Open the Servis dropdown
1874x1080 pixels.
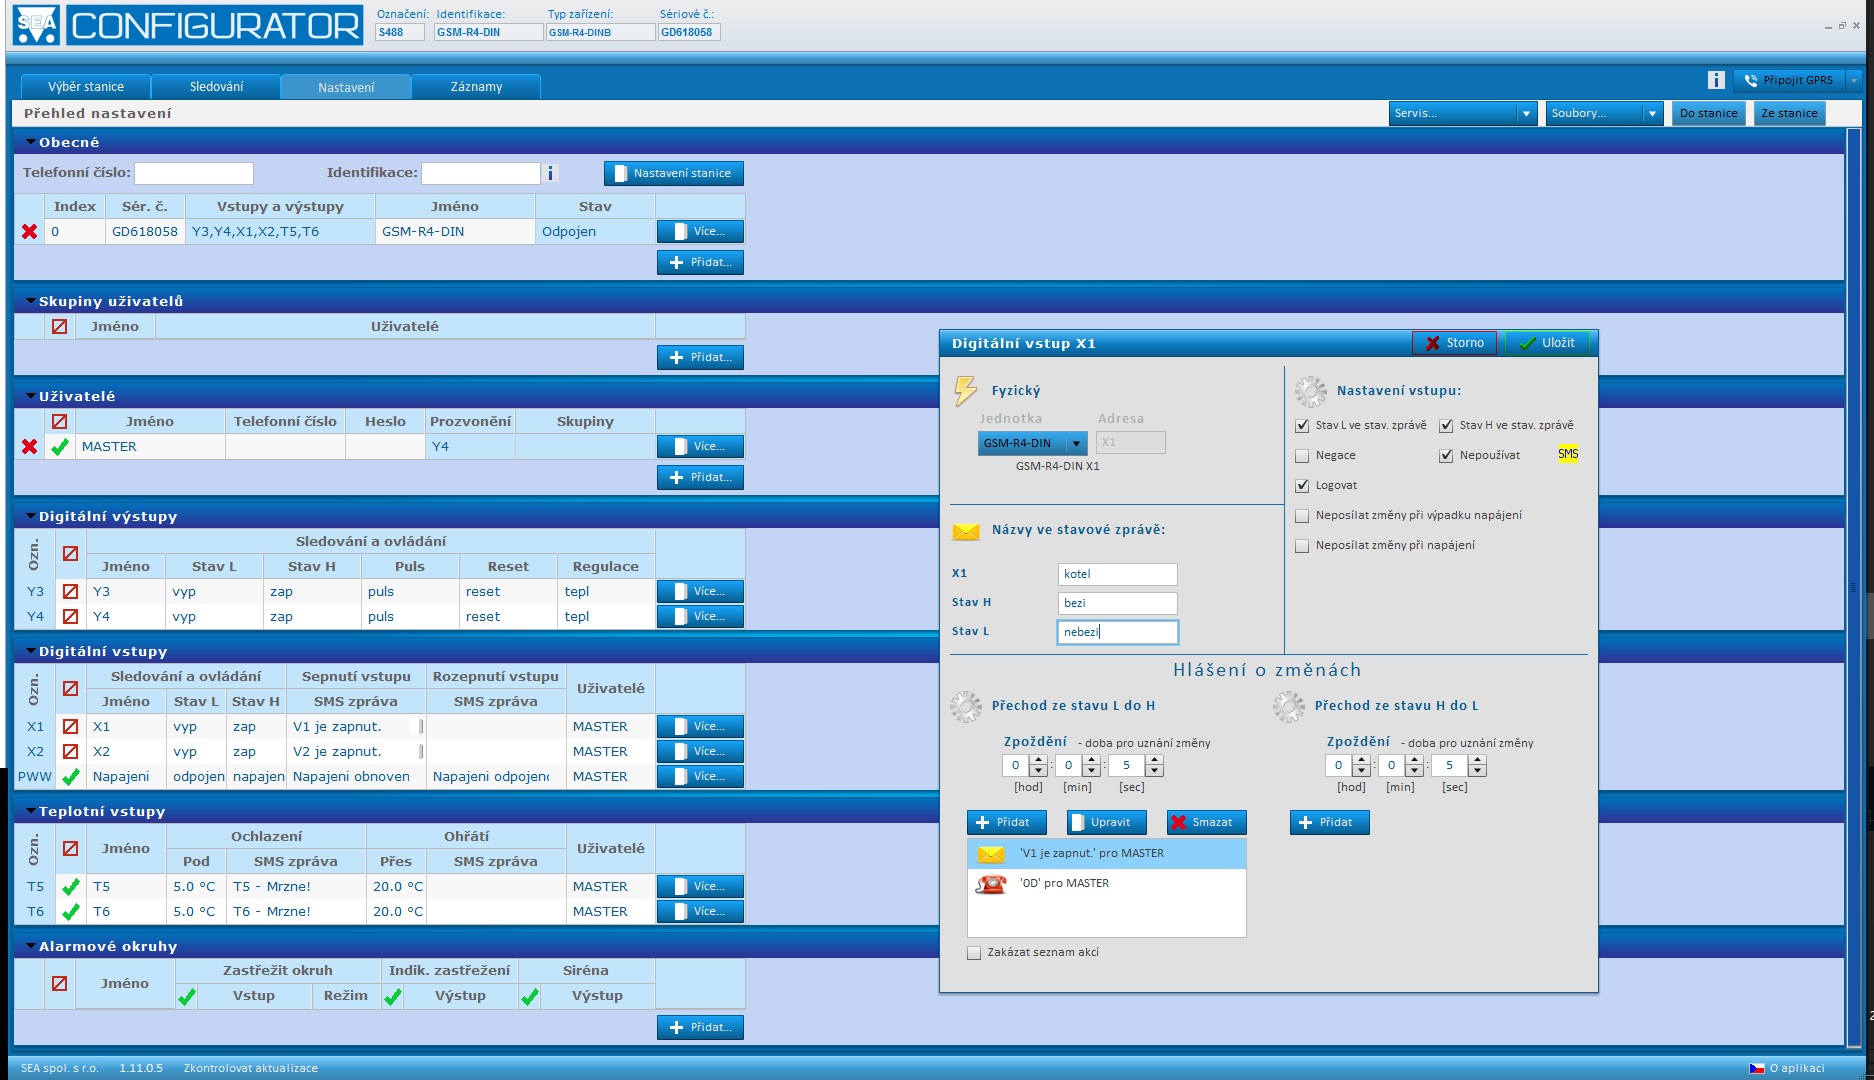pyautogui.click(x=1462, y=114)
